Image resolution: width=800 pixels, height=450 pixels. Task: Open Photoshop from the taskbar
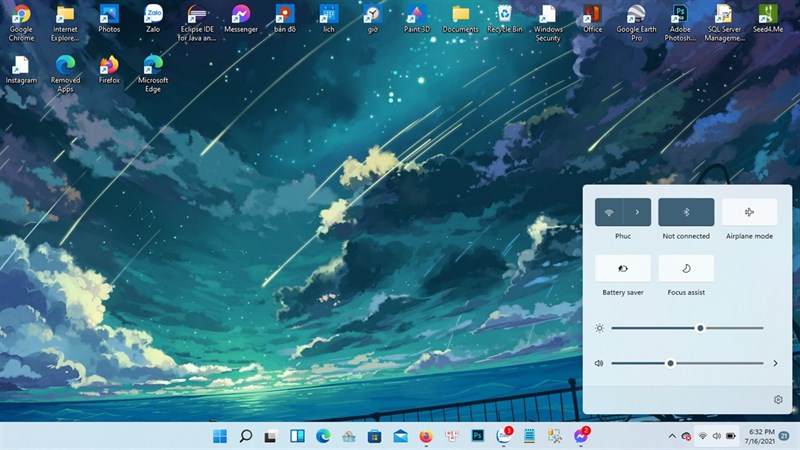tap(478, 437)
